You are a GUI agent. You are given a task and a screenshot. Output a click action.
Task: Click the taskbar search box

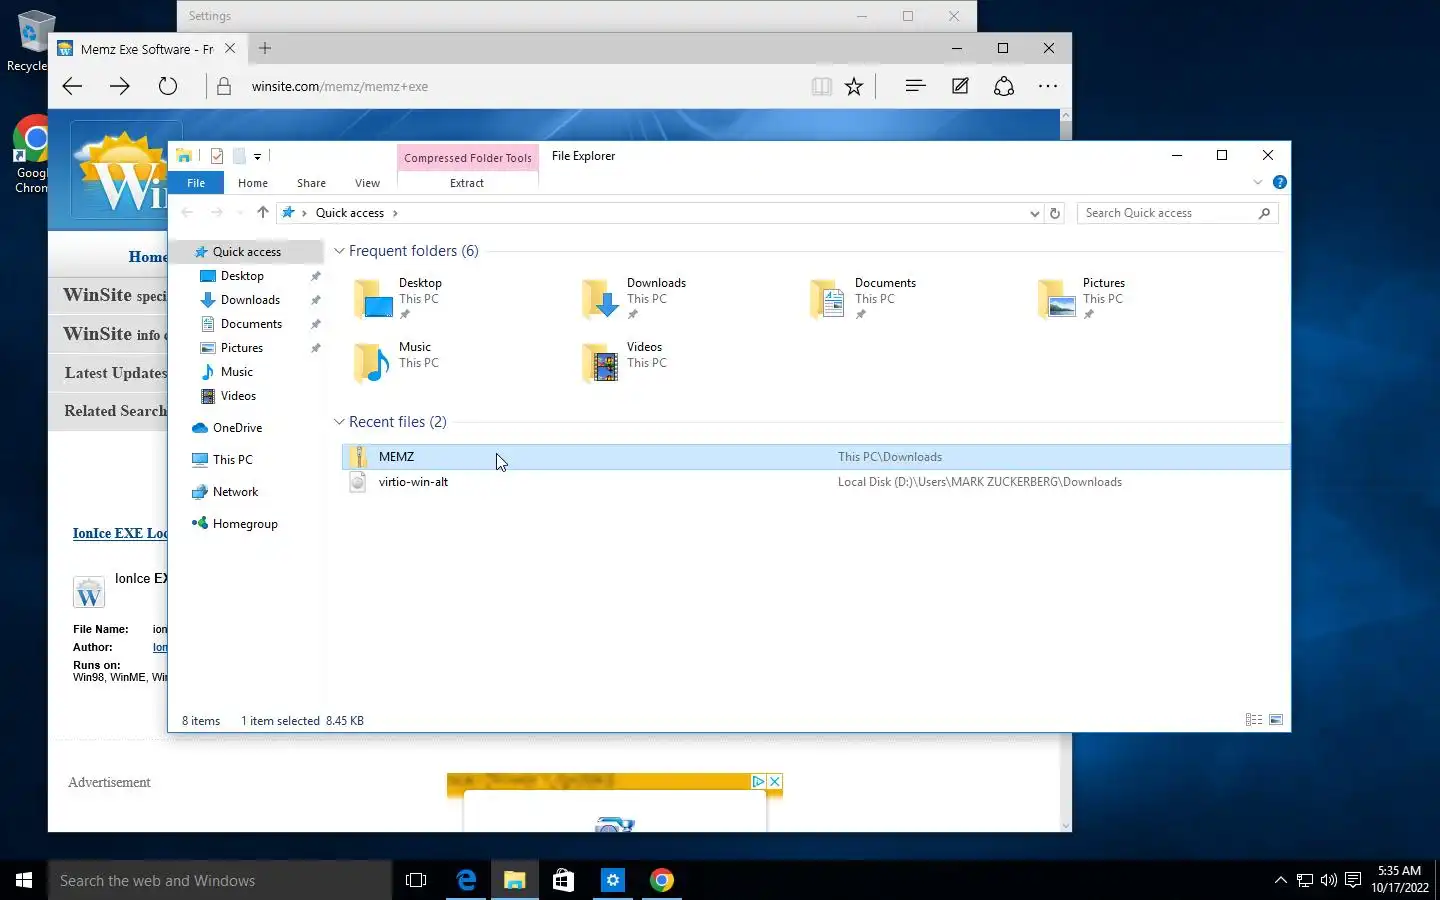220,881
